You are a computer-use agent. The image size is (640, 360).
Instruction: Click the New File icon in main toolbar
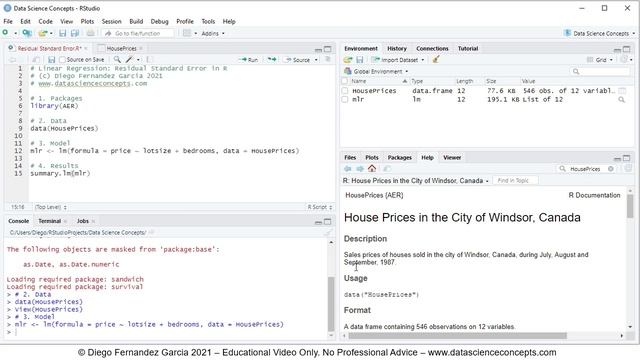pos(5,33)
